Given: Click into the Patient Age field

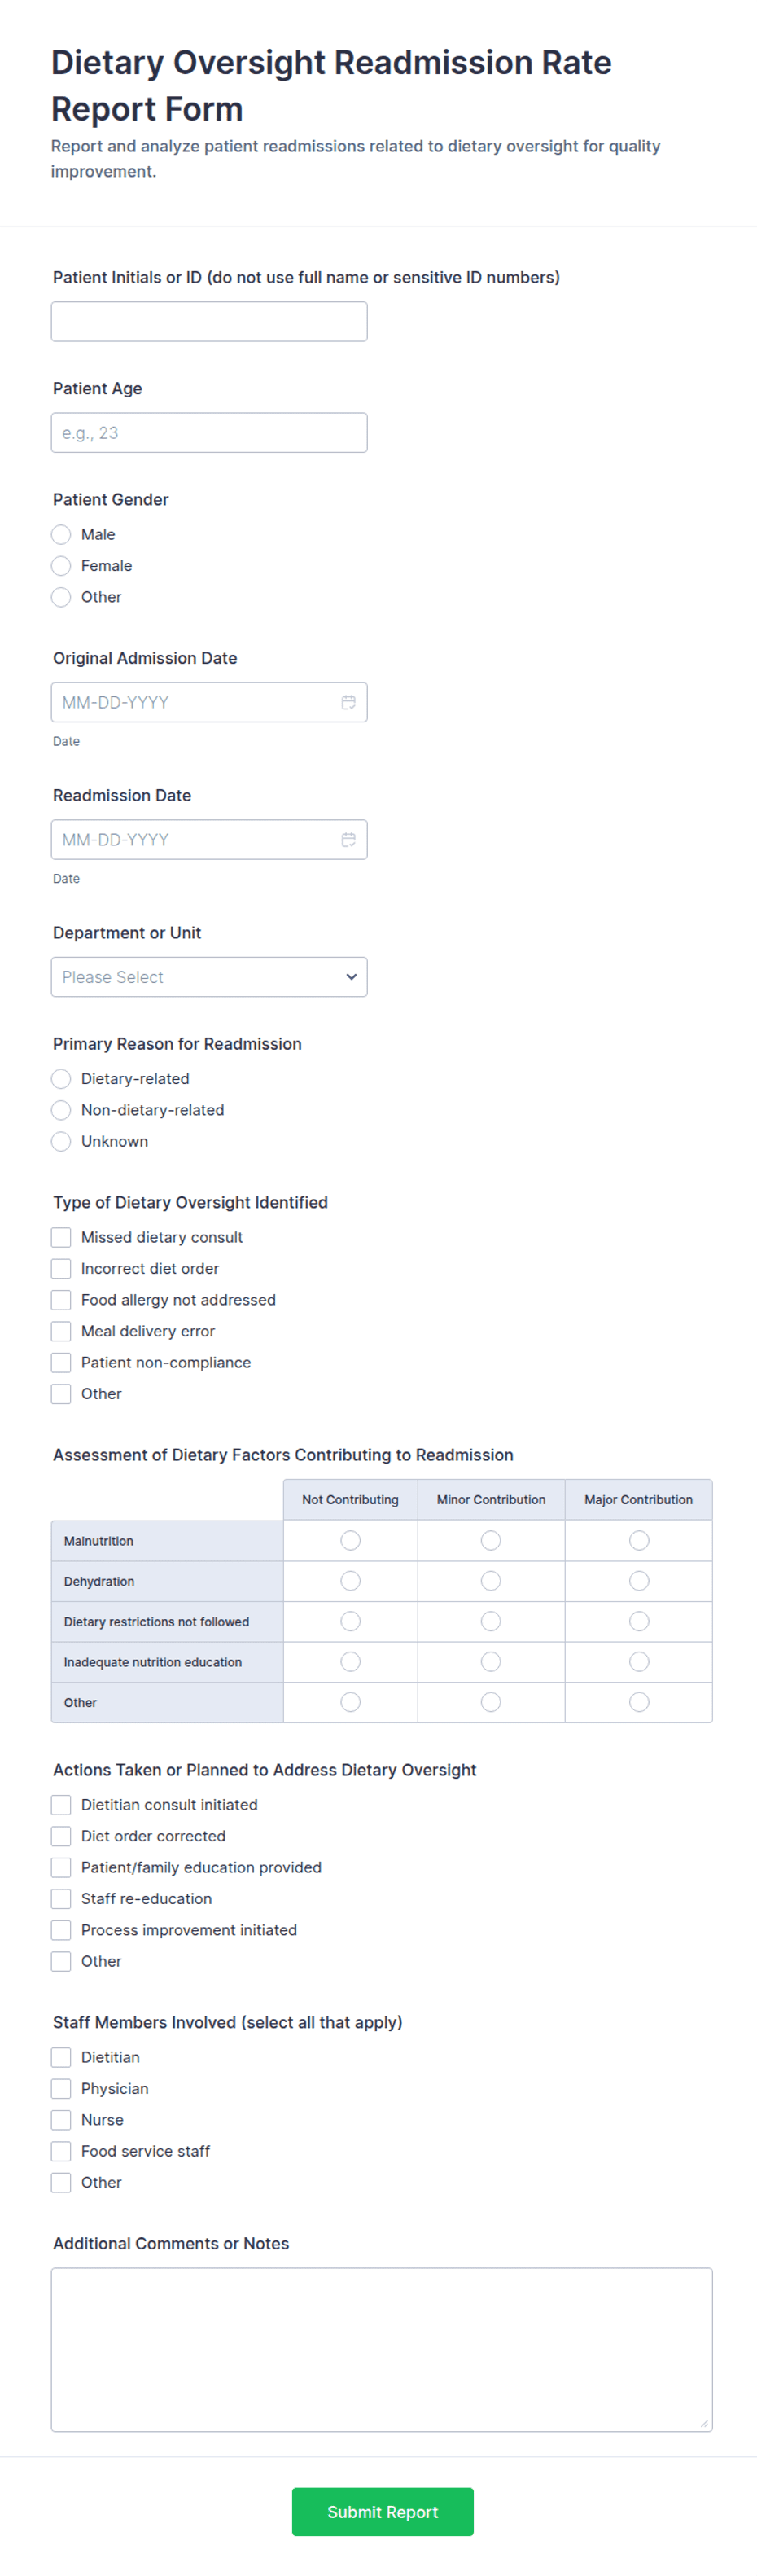Looking at the screenshot, I should tap(209, 432).
